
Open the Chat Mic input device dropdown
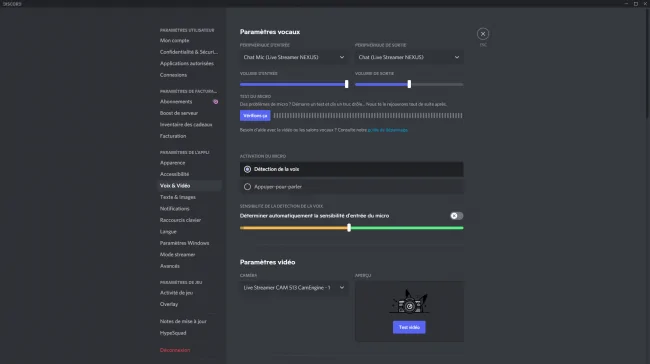pyautogui.click(x=294, y=57)
